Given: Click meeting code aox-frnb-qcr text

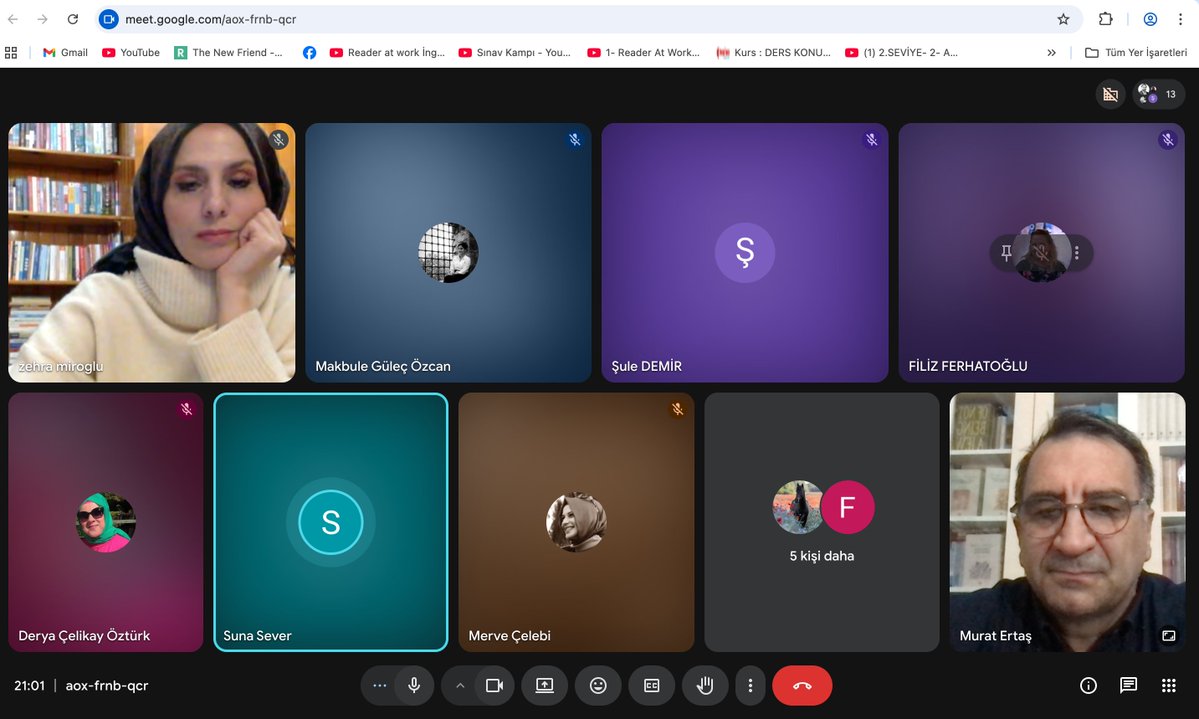Looking at the screenshot, I should pyautogui.click(x=107, y=685).
